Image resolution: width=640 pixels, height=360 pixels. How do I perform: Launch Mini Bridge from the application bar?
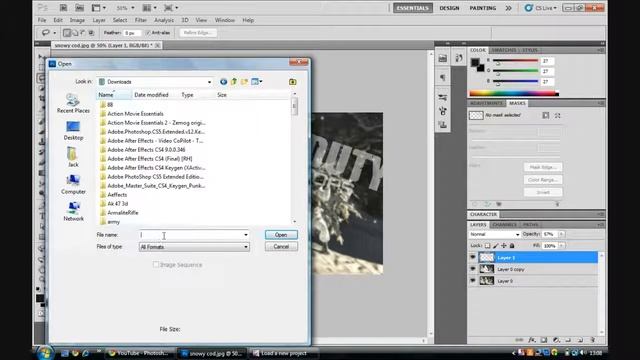80,8
